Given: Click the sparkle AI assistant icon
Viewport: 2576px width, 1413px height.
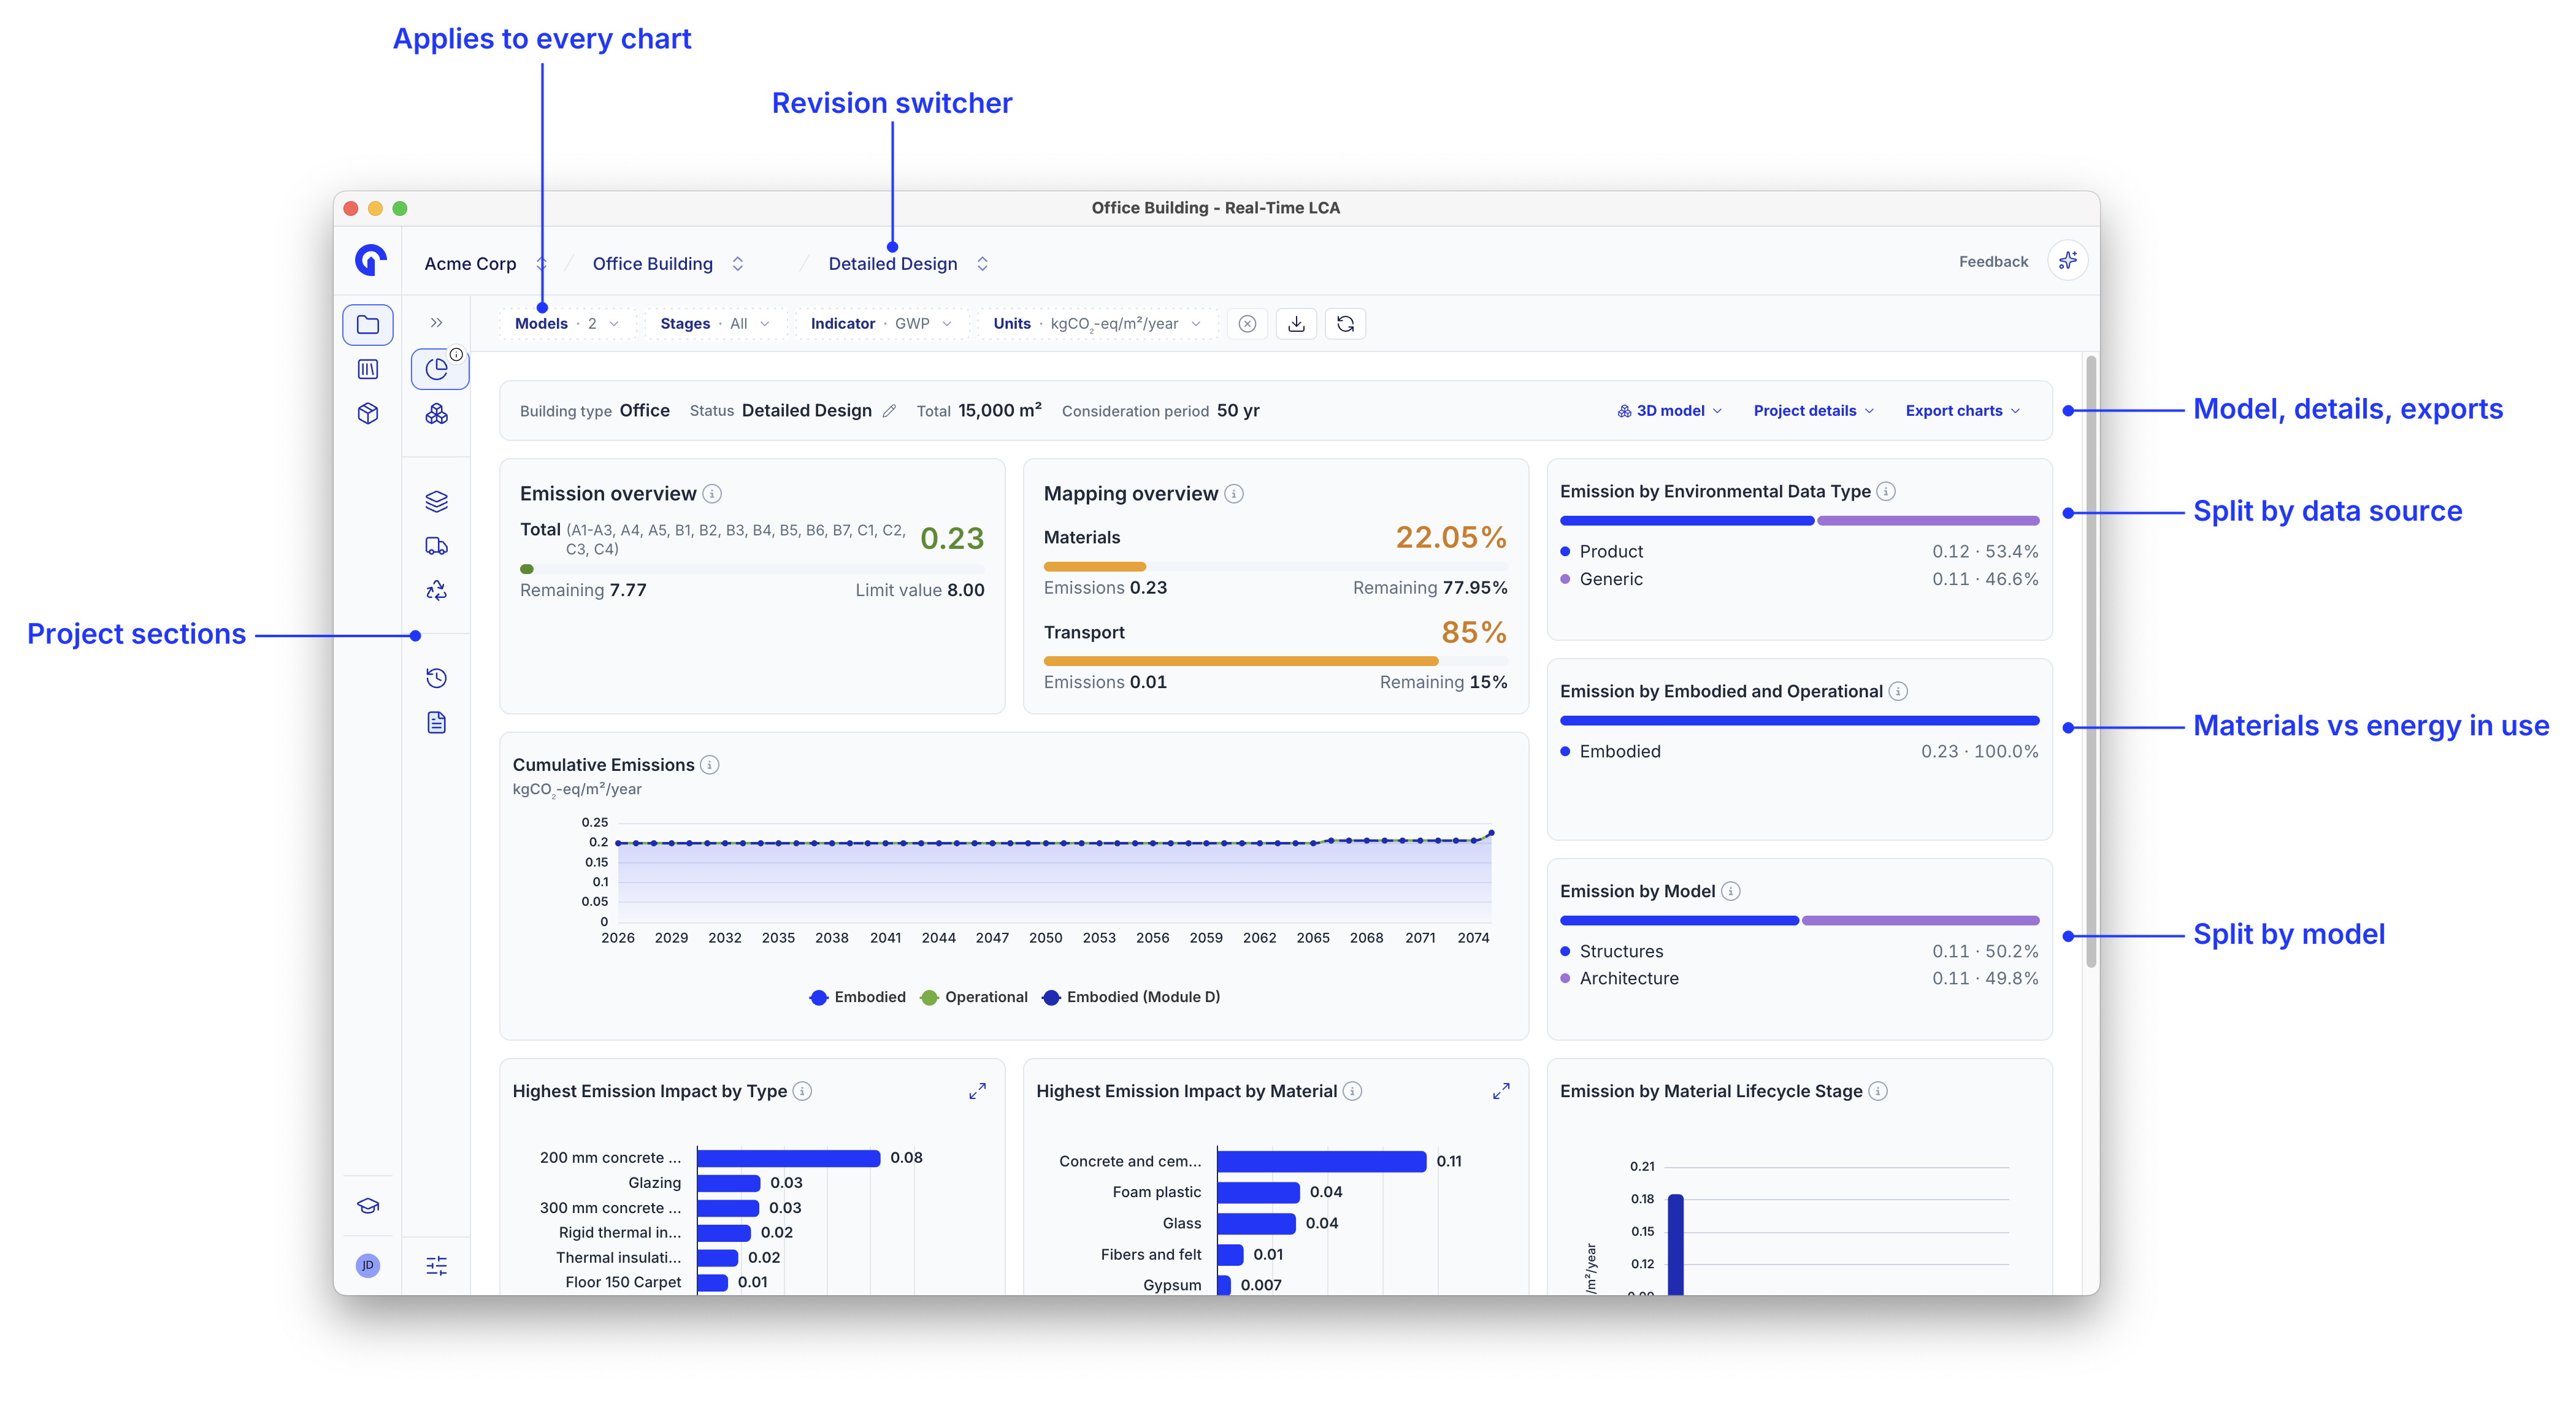Looking at the screenshot, I should pos(2067,261).
